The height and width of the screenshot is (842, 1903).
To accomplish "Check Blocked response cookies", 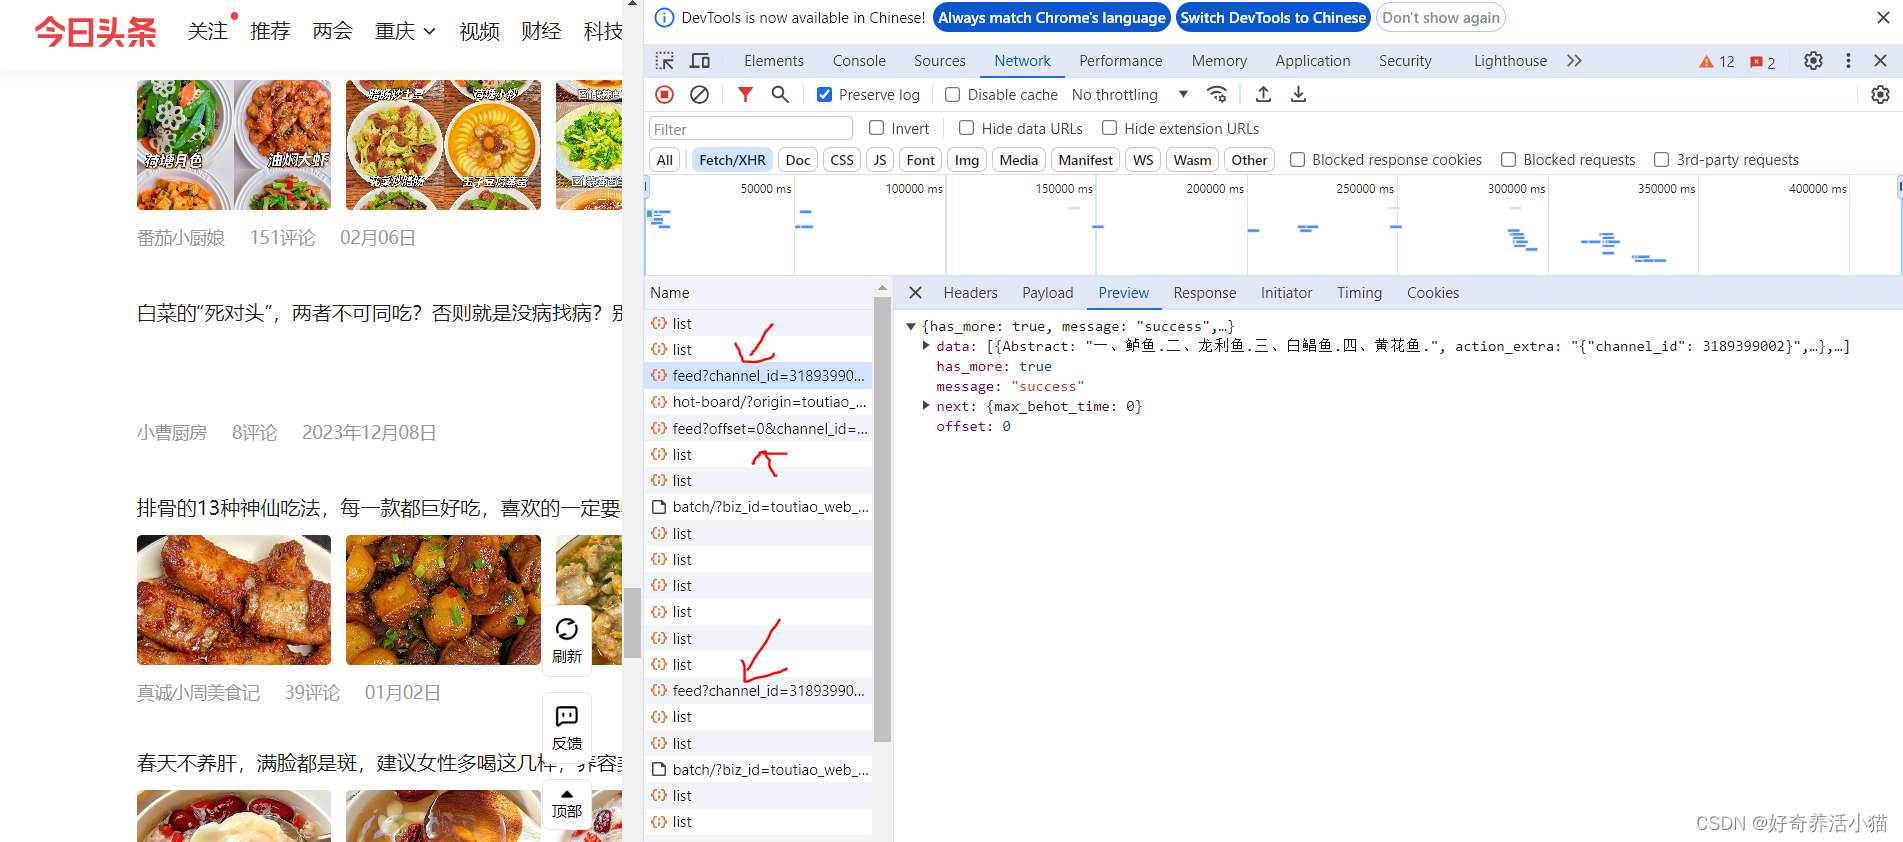I will 1298,160.
